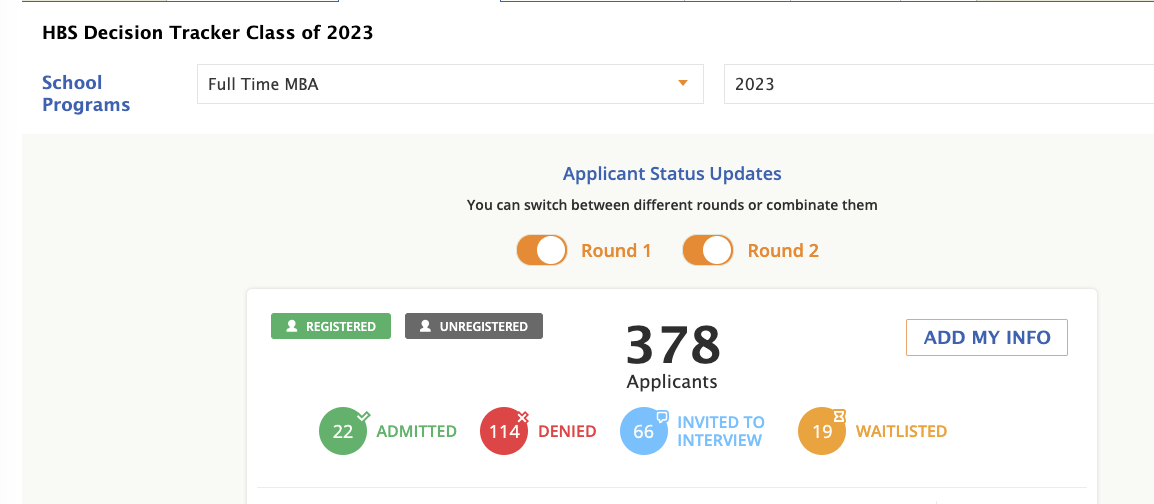Click the blue 66 interview circle icon
Viewport: 1154px width, 504px height.
pyautogui.click(x=644, y=431)
